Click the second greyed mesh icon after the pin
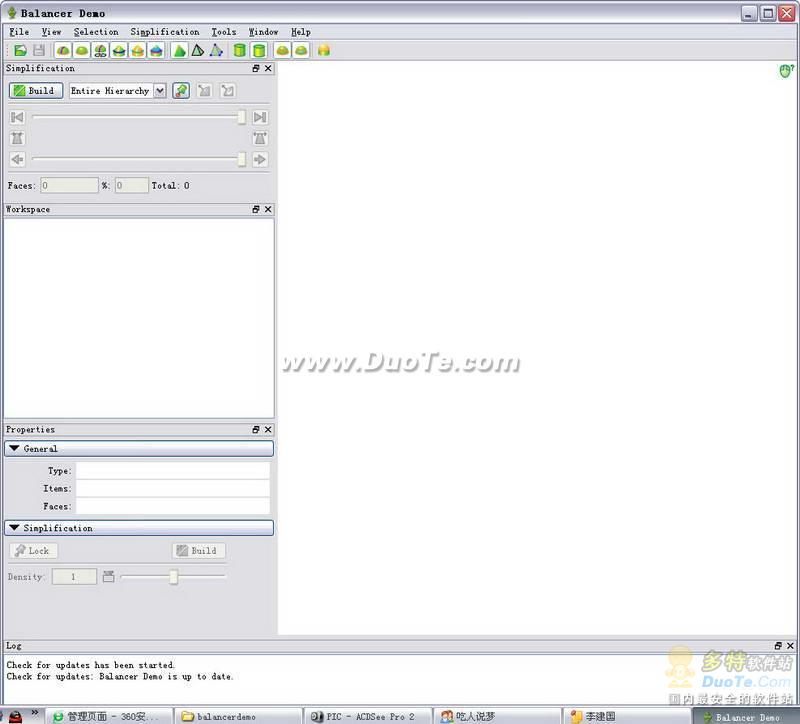 [228, 90]
